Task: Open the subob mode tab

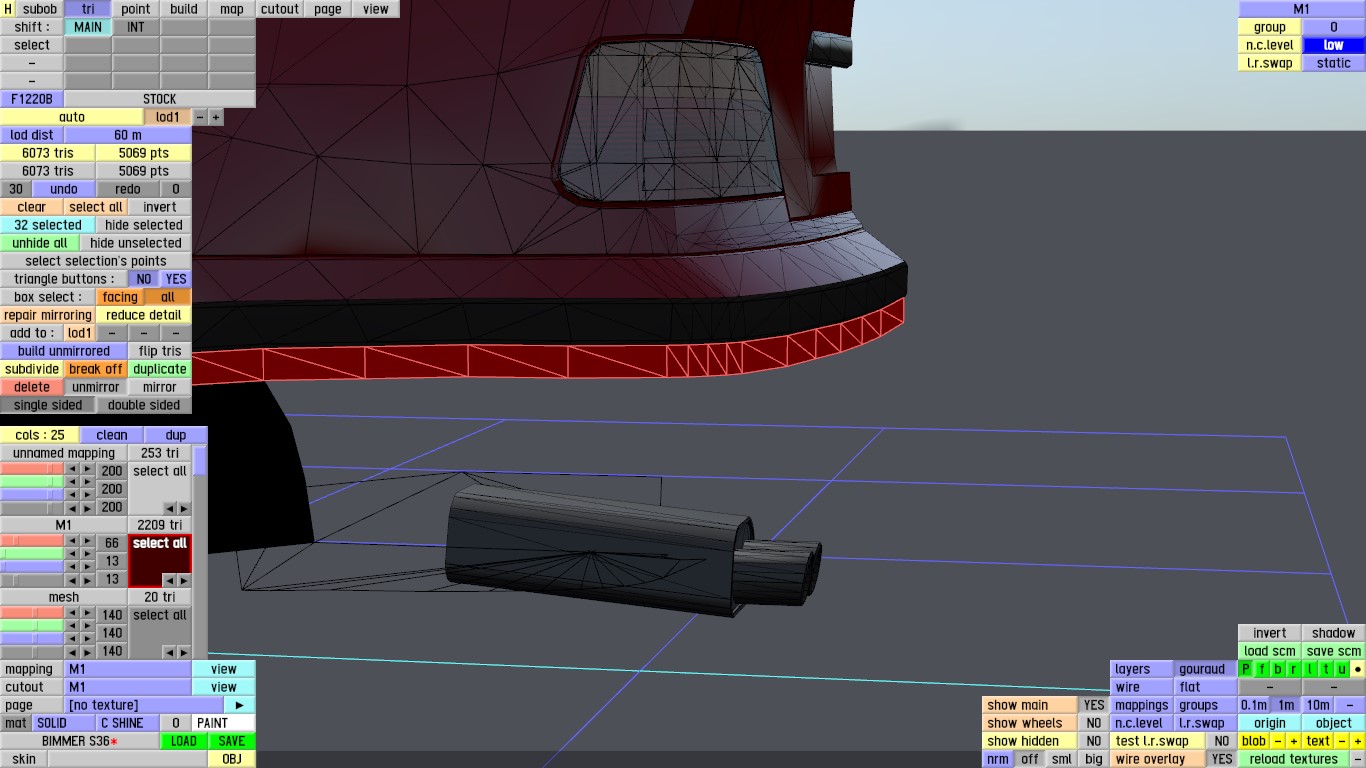Action: click(x=40, y=9)
